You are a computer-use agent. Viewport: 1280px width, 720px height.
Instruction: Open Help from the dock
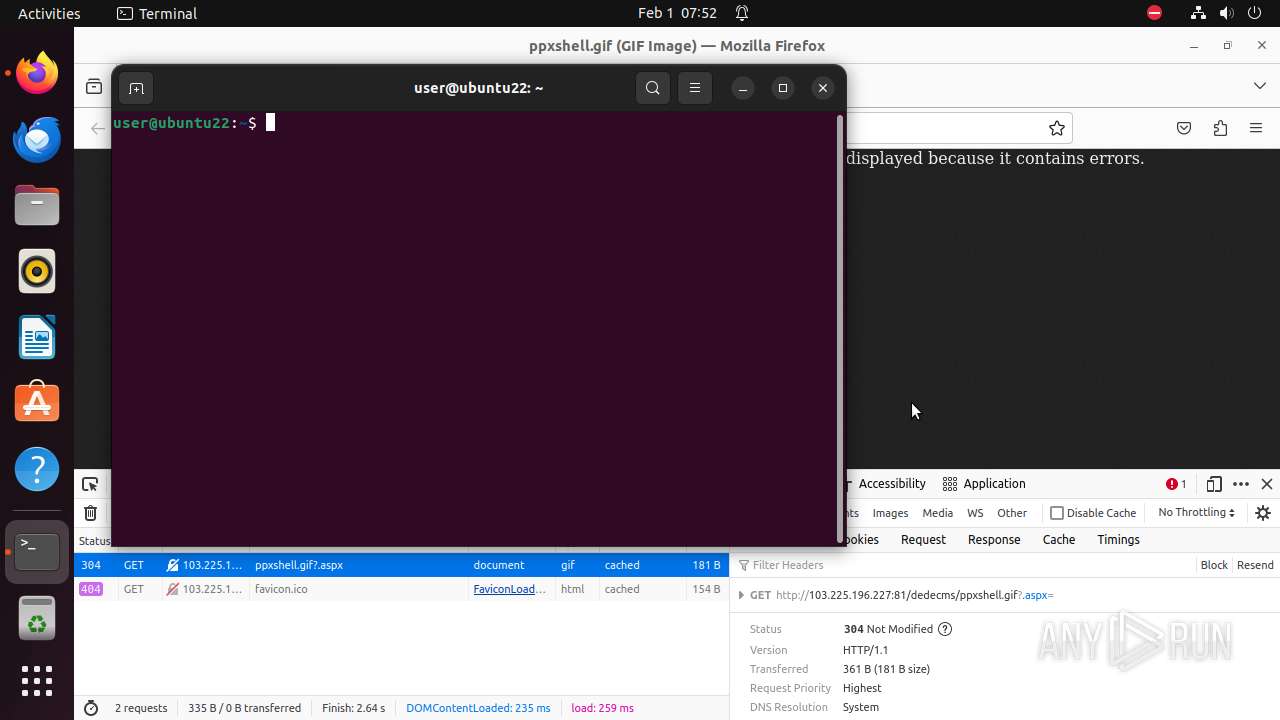tap(37, 469)
